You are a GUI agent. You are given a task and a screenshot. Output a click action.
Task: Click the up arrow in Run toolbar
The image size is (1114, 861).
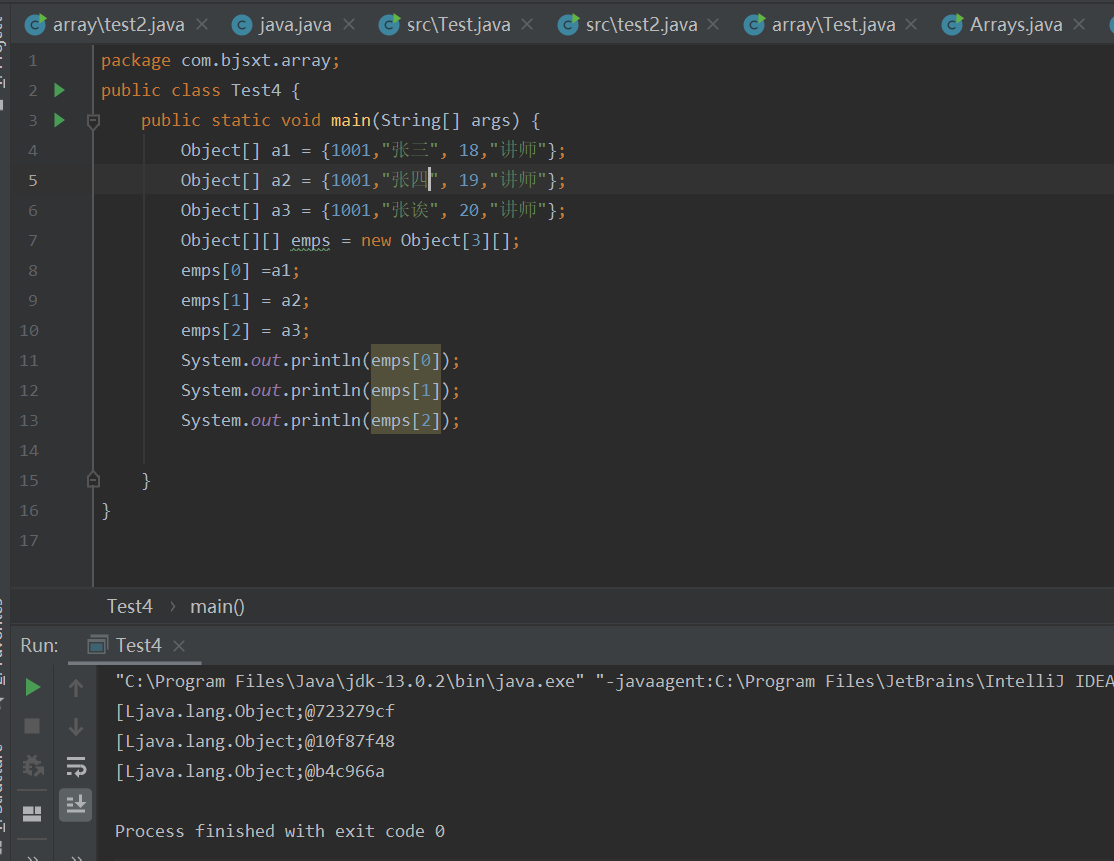pos(76,687)
